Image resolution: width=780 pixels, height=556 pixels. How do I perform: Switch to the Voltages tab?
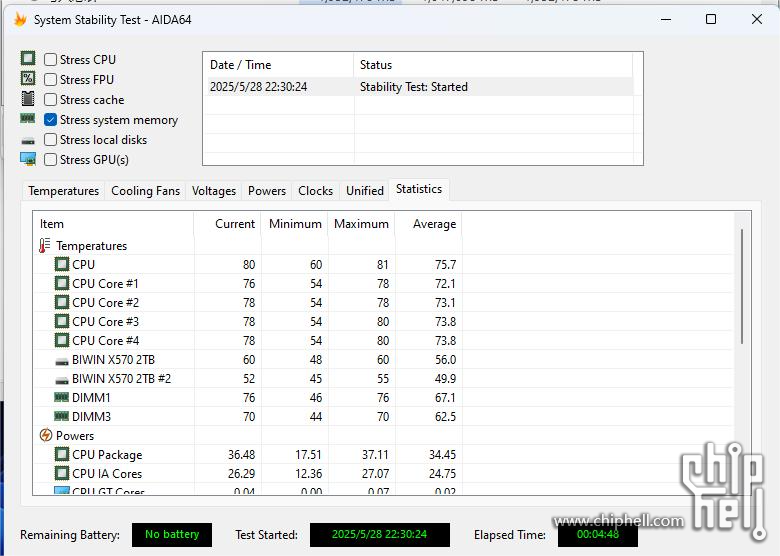click(214, 191)
